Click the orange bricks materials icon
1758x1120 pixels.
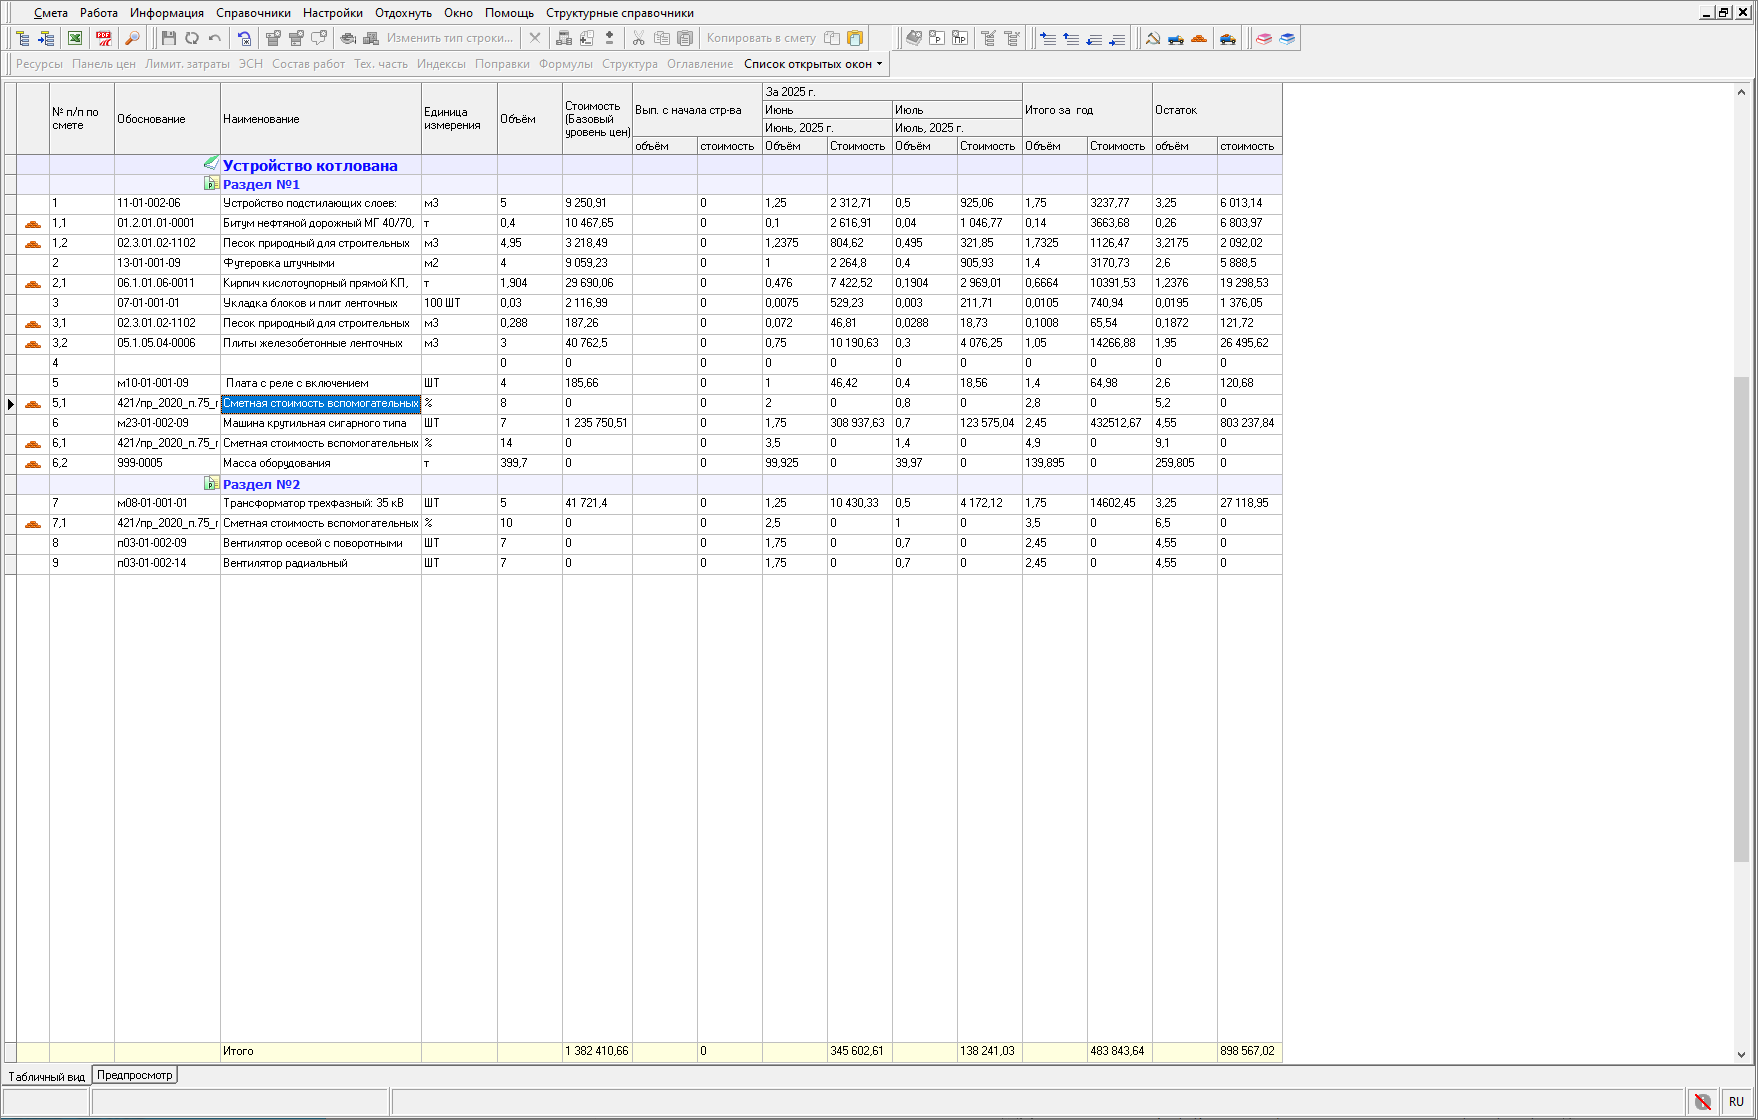[x=1199, y=38]
